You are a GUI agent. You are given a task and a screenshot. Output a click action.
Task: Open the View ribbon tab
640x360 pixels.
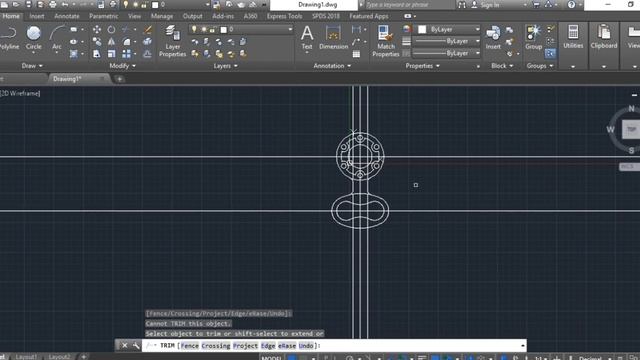(x=134, y=16)
